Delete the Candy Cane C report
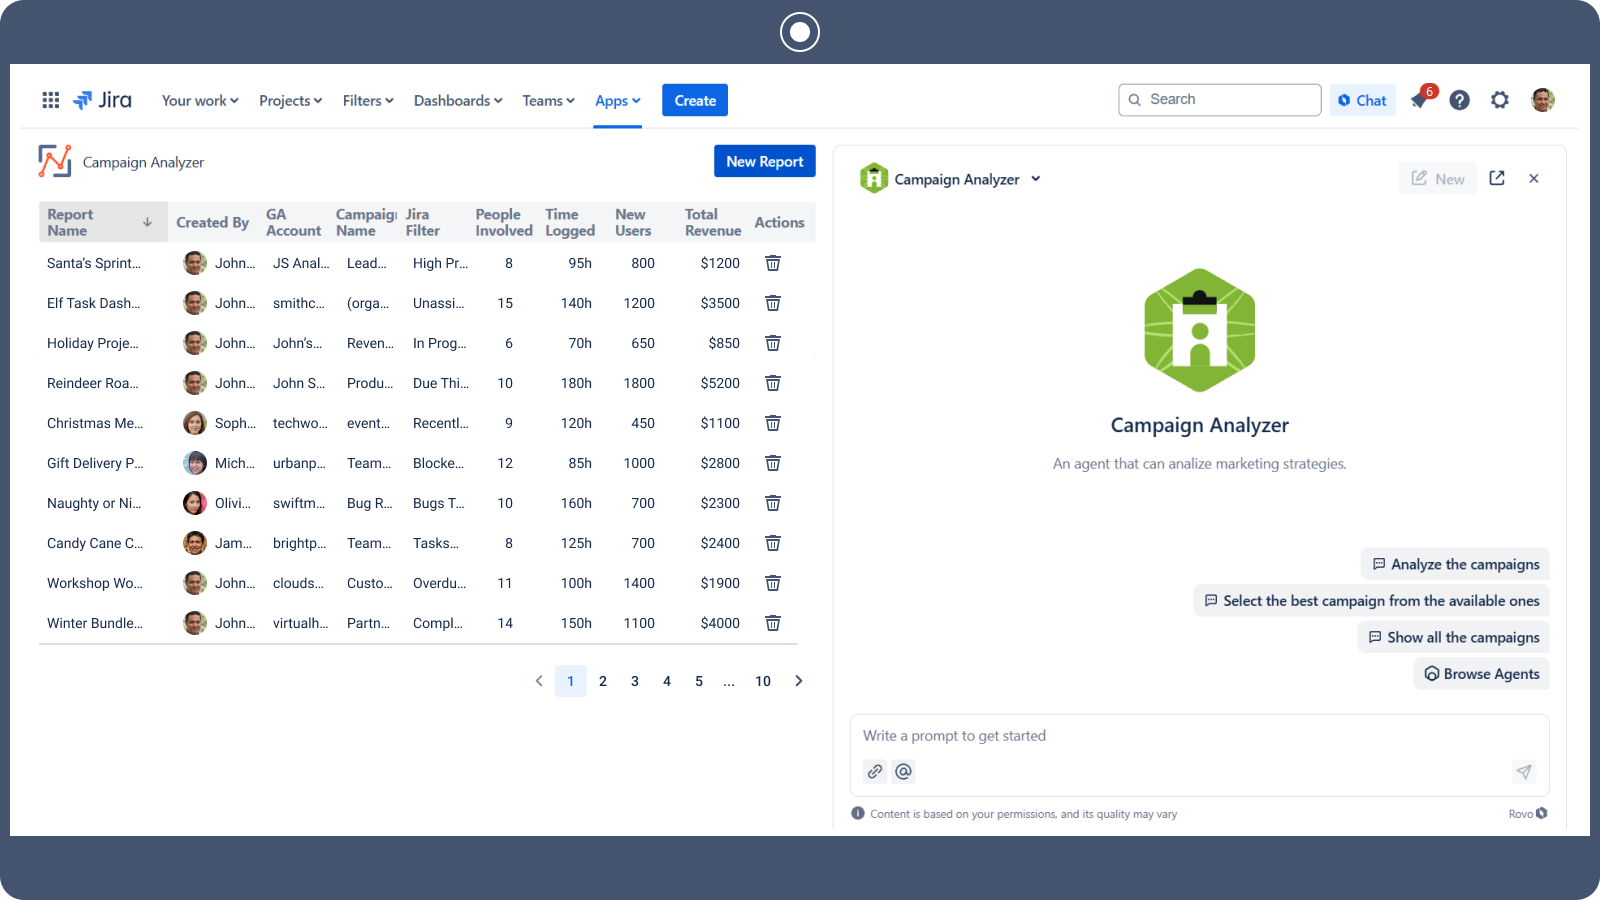1600x900 pixels. click(x=773, y=543)
